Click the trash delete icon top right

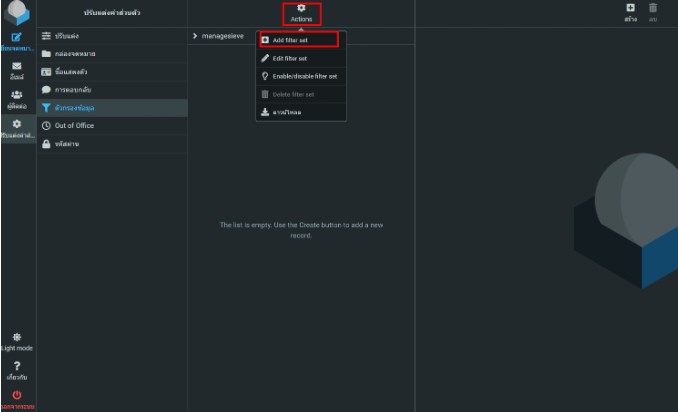tap(653, 11)
